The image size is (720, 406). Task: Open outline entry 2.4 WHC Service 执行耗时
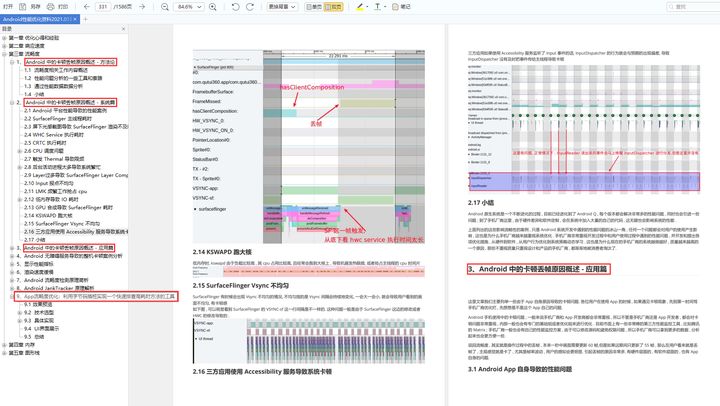coord(54,135)
